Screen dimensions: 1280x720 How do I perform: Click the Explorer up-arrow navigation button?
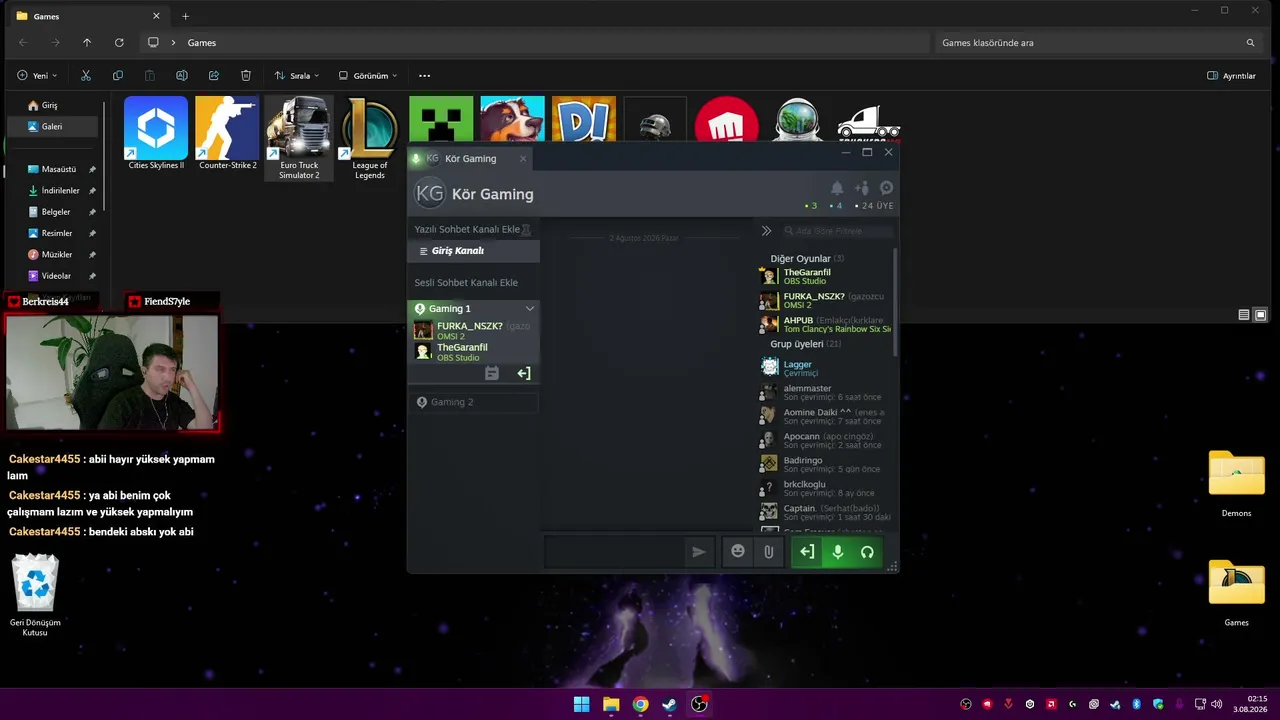coord(87,43)
